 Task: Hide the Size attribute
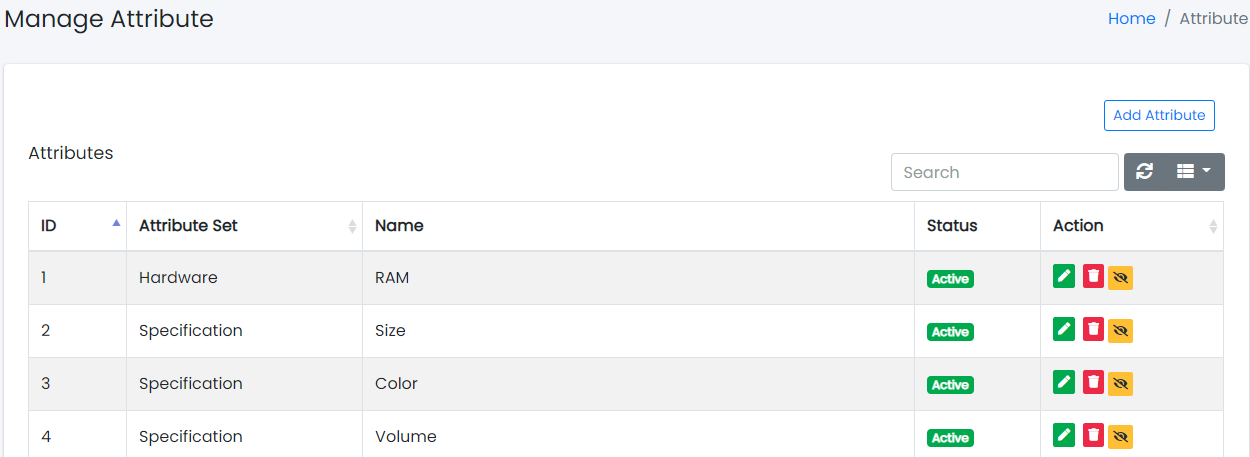pyautogui.click(x=1121, y=330)
